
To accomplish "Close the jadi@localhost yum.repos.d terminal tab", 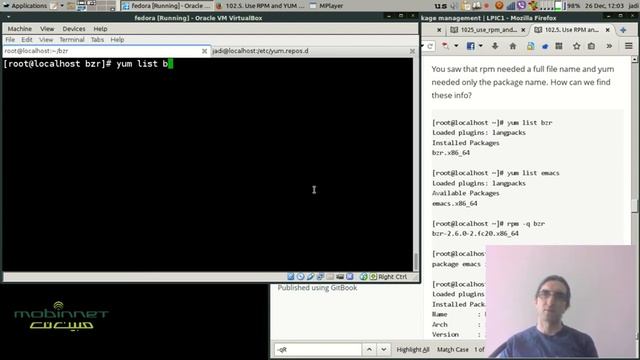I will (x=412, y=51).
